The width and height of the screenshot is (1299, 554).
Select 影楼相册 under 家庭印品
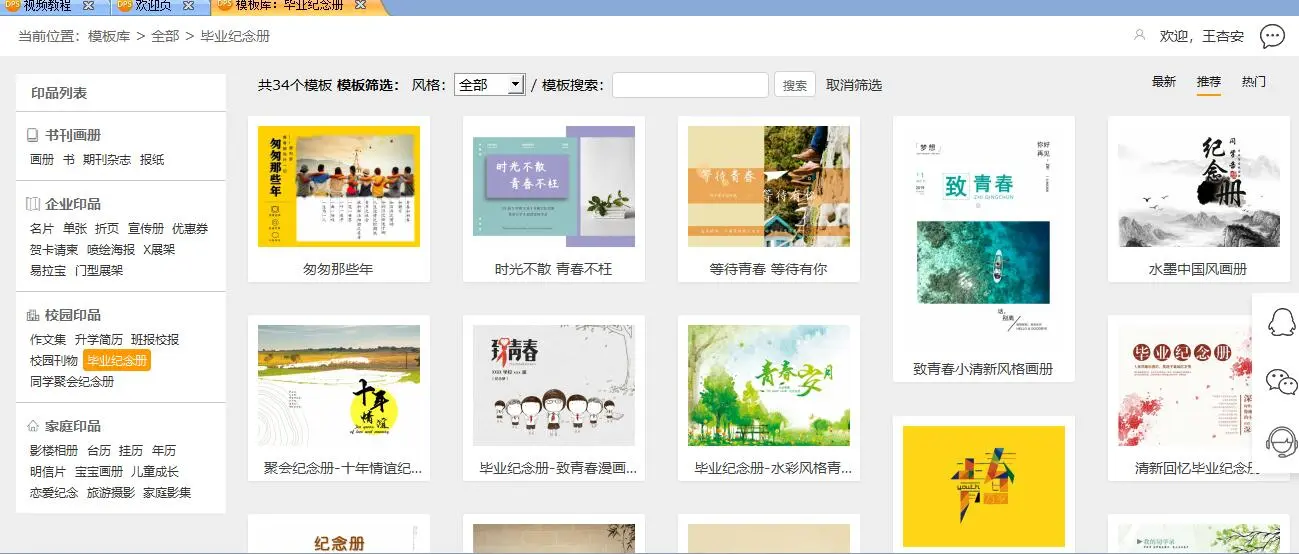pos(54,451)
